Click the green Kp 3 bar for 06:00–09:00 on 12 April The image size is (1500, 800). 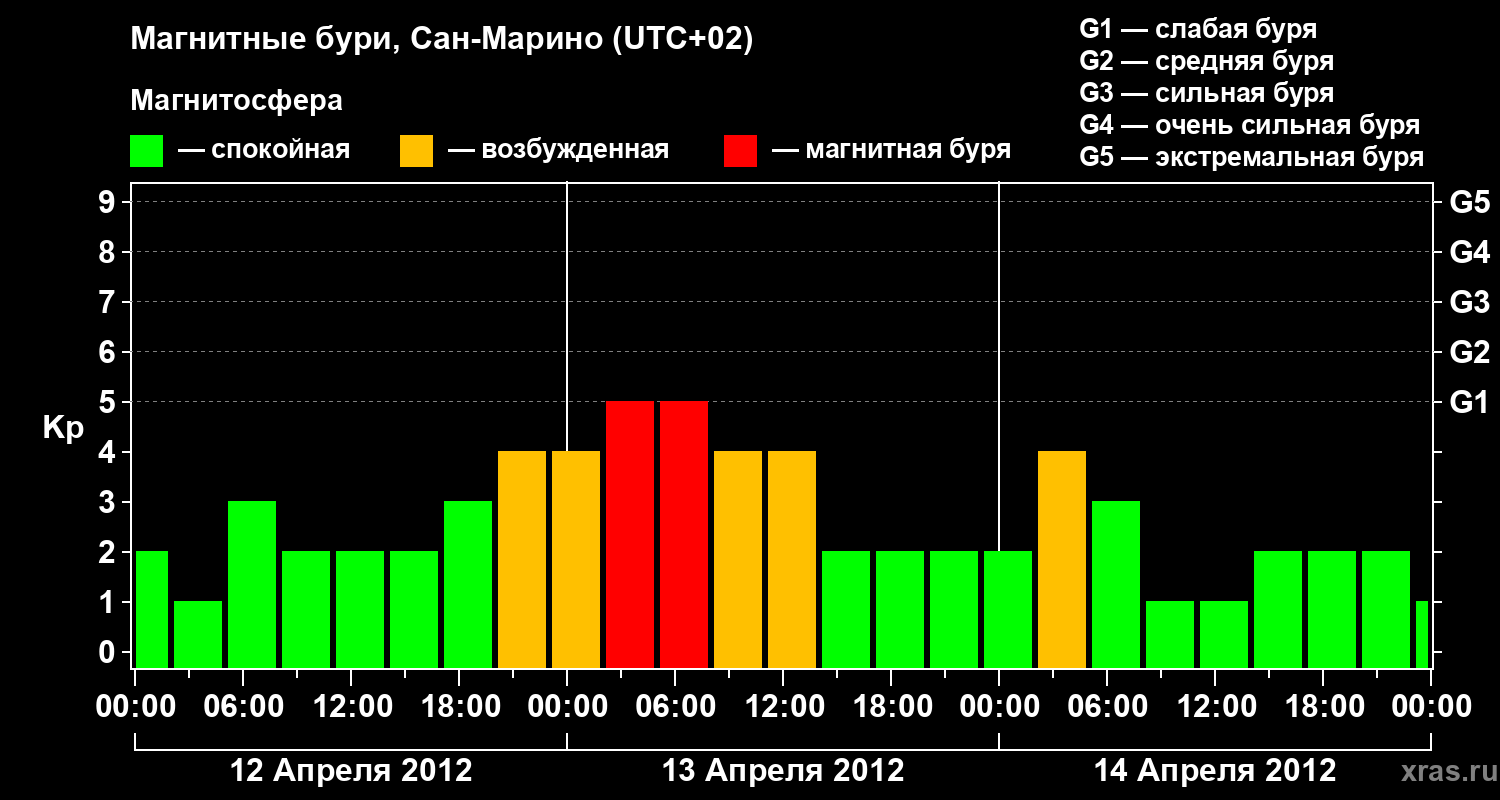pos(252,584)
